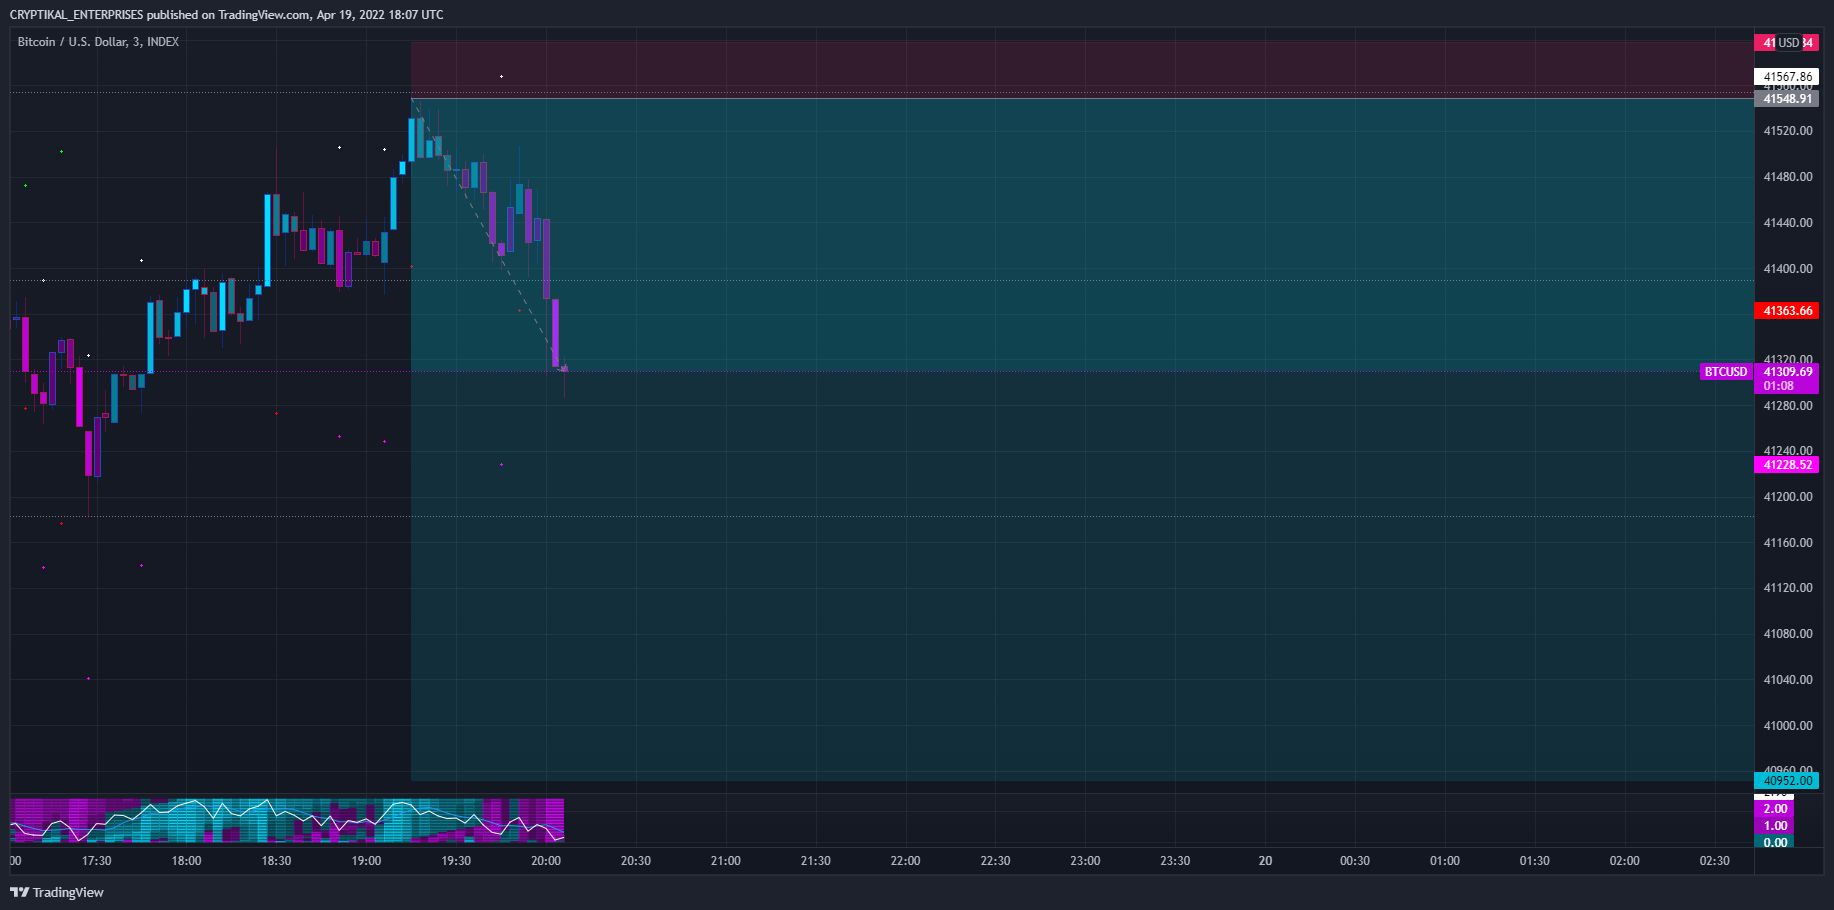Click the red 41363.66 price label
Screen dimensions: 1834x910
click(1787, 311)
